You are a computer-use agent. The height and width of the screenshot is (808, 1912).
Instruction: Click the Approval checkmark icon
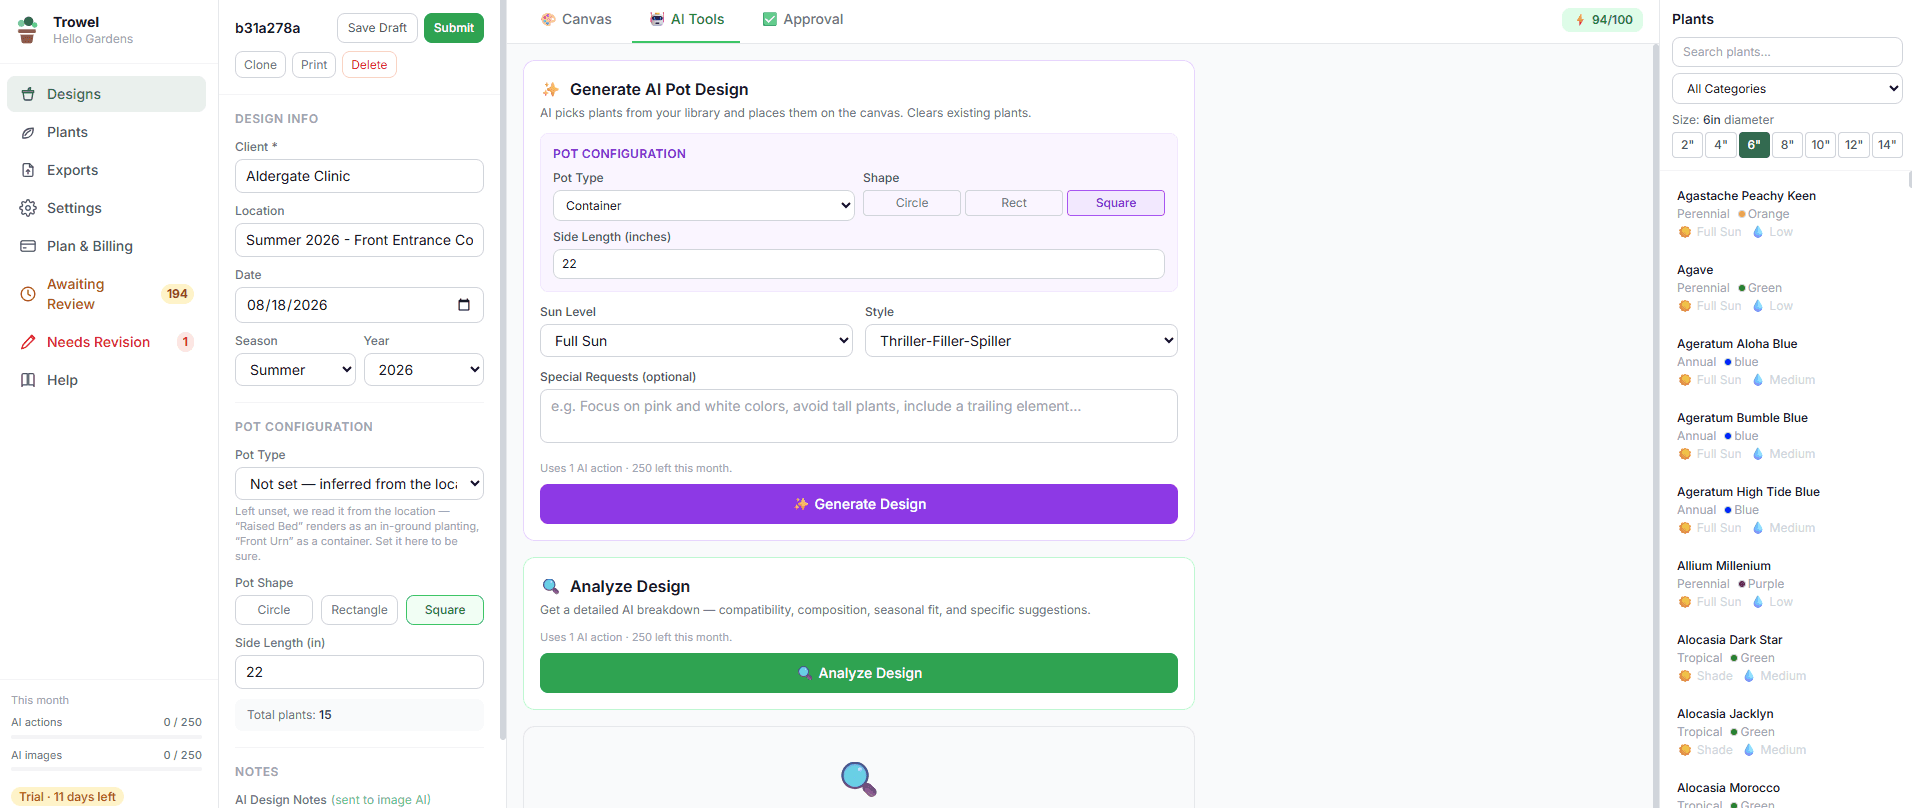pos(770,19)
